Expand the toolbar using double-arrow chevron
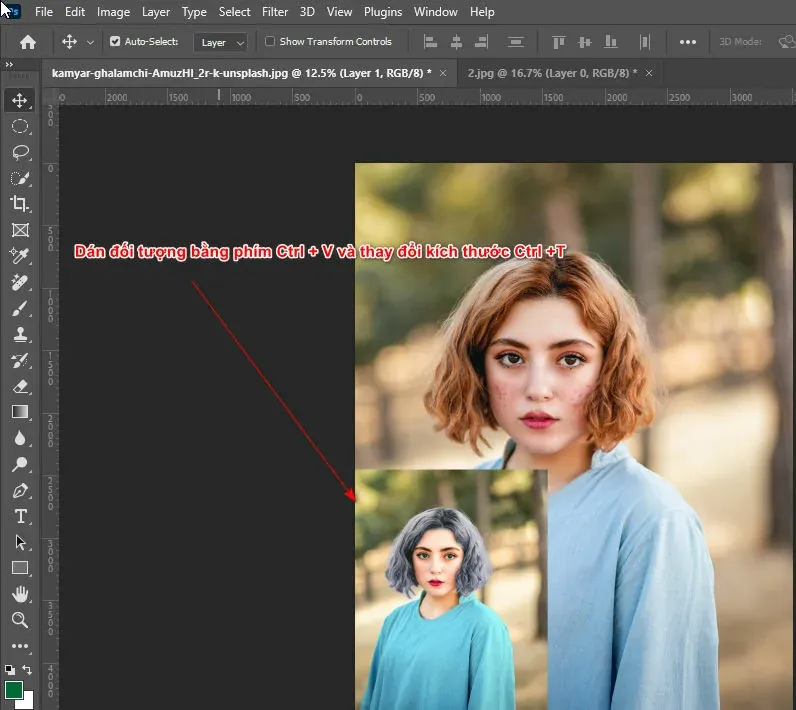Screen dimensions: 796x710 tap(10, 64)
